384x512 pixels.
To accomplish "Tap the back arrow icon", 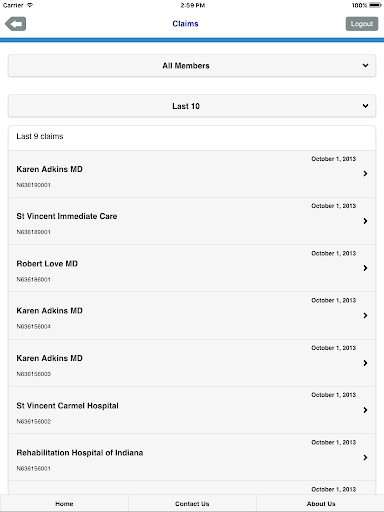I will 15,24.
